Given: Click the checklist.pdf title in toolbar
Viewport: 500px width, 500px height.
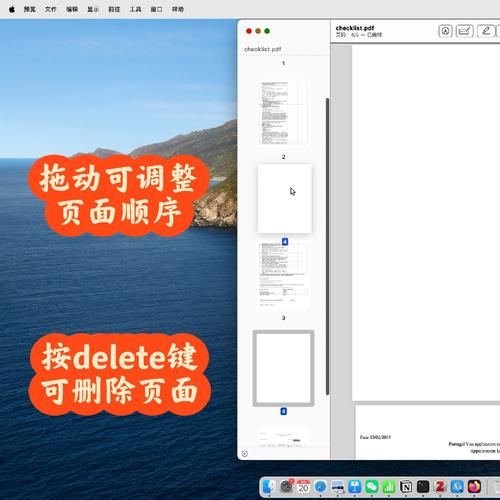Looking at the screenshot, I should tap(355, 28).
